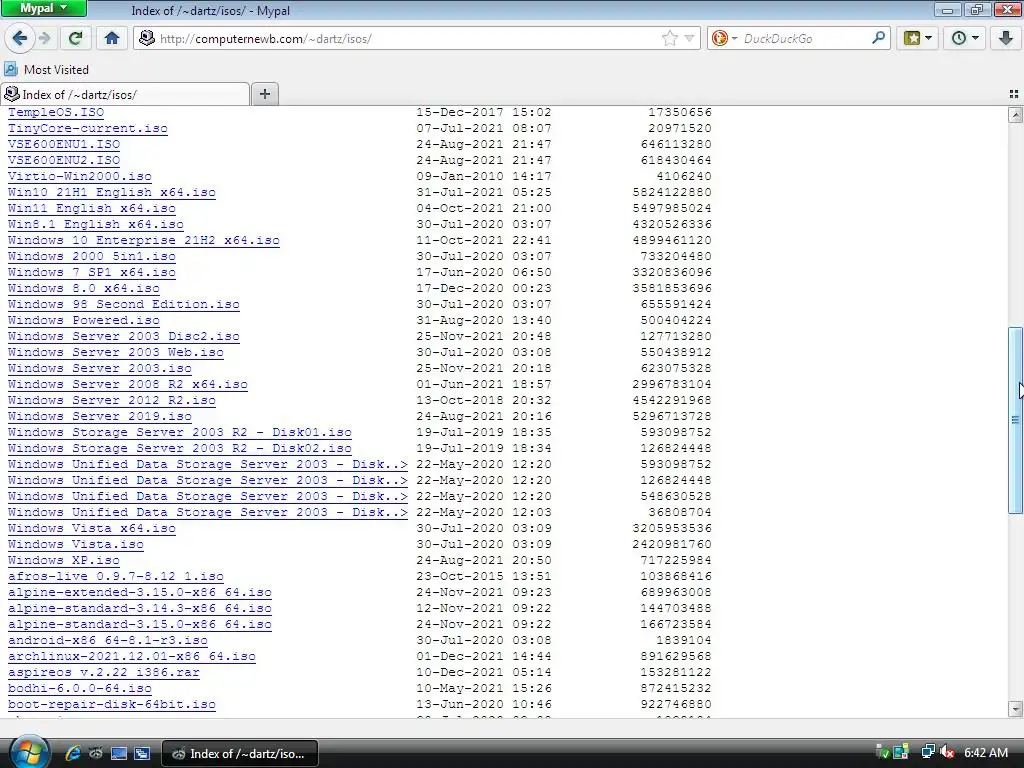Image resolution: width=1024 pixels, height=768 pixels.
Task: Click the muted volume tray icon
Action: 947,752
